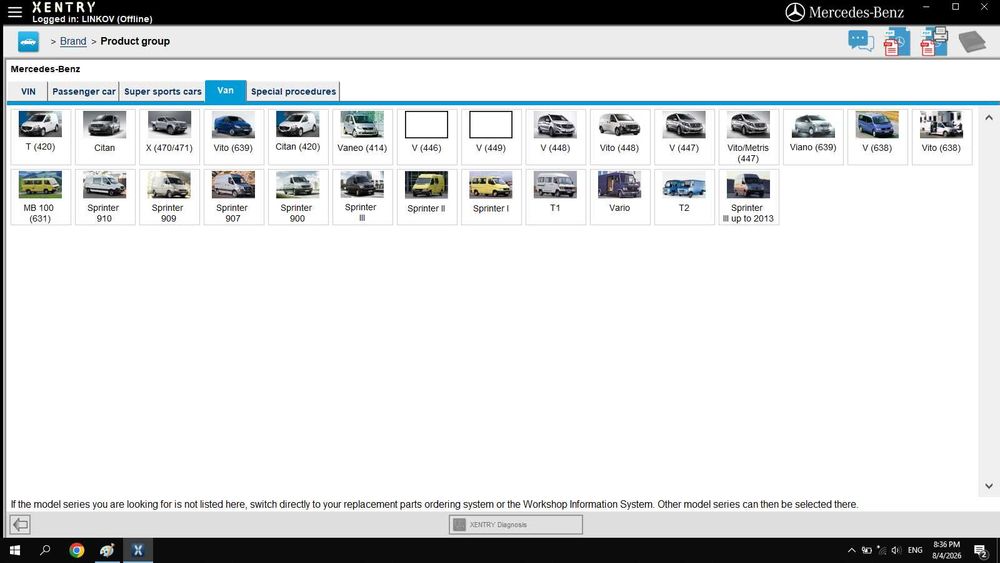
Task: Open the volume tray icon
Action: pos(897,550)
